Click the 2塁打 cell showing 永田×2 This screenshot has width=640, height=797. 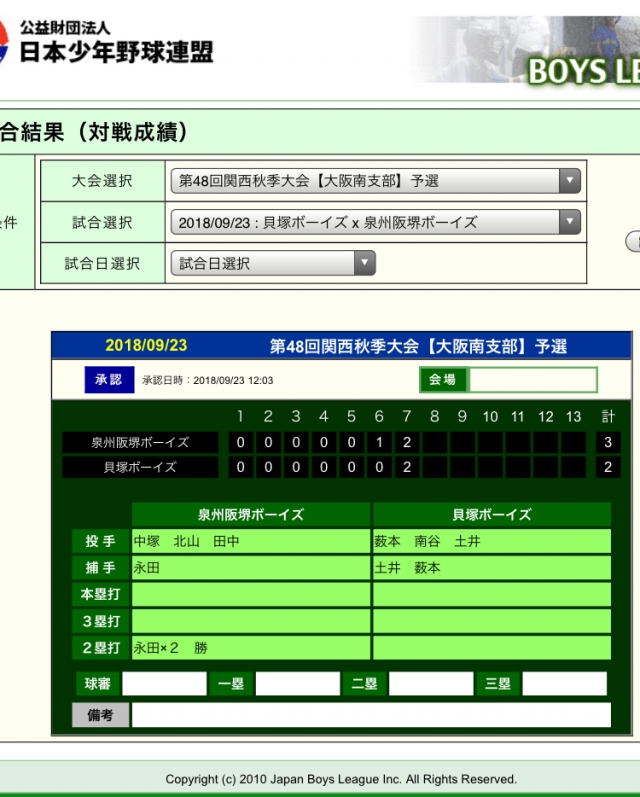pyautogui.click(x=251, y=648)
